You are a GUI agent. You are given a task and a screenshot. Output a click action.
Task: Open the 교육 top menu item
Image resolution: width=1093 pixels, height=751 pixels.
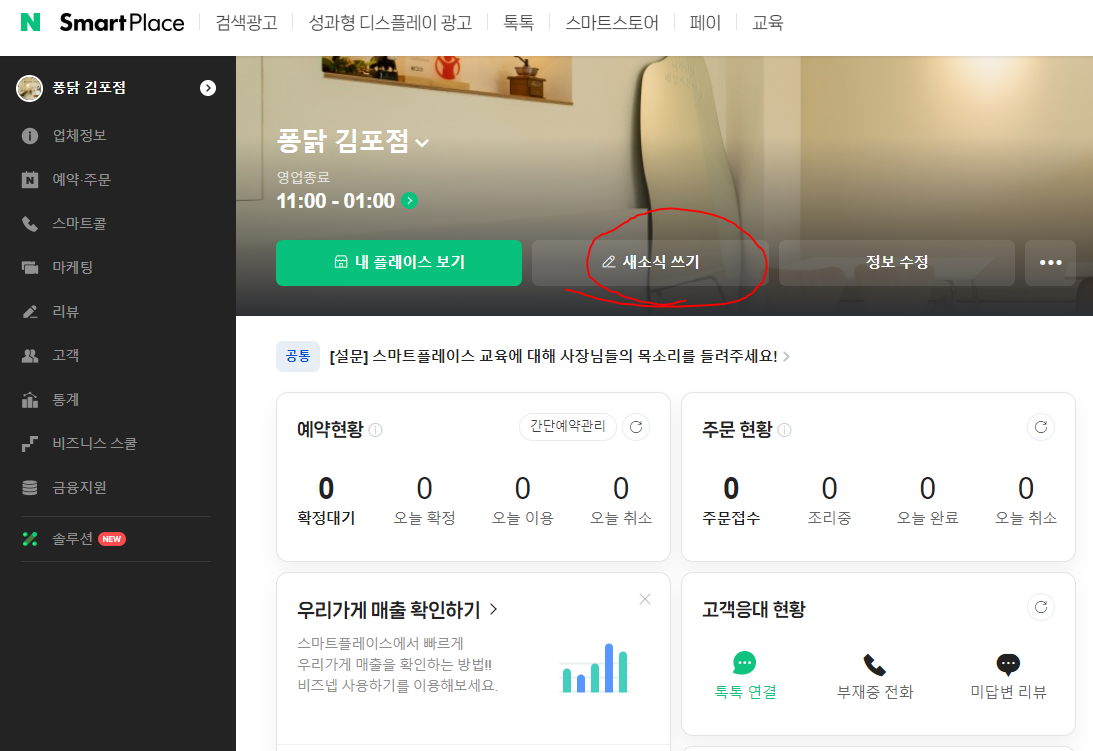(767, 23)
